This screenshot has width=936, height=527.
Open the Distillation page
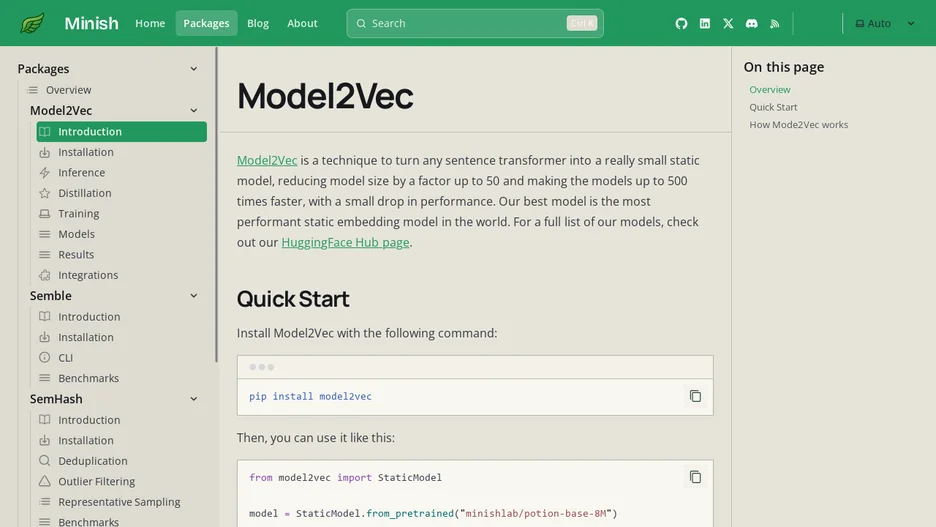click(x=85, y=193)
